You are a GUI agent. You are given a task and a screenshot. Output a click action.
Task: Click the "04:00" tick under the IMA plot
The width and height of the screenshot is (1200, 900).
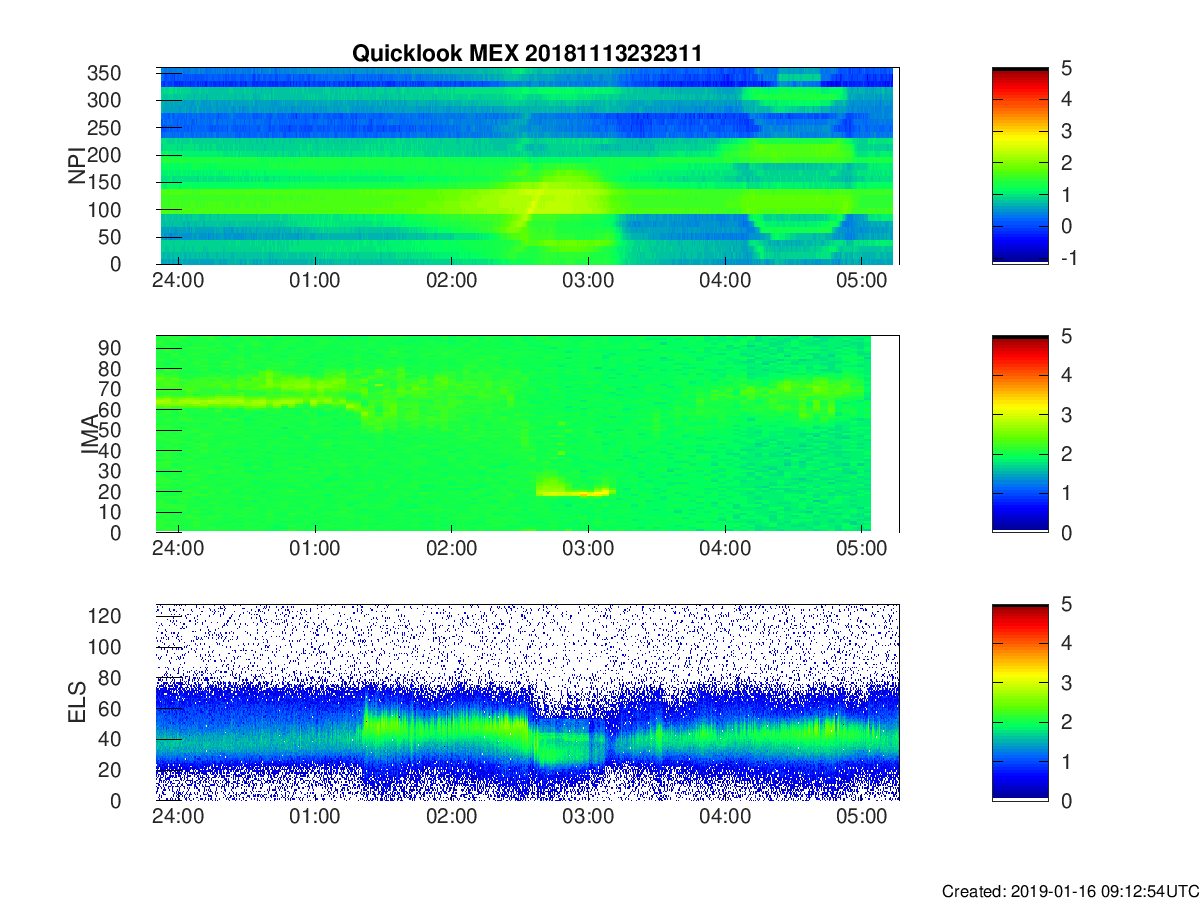725,548
